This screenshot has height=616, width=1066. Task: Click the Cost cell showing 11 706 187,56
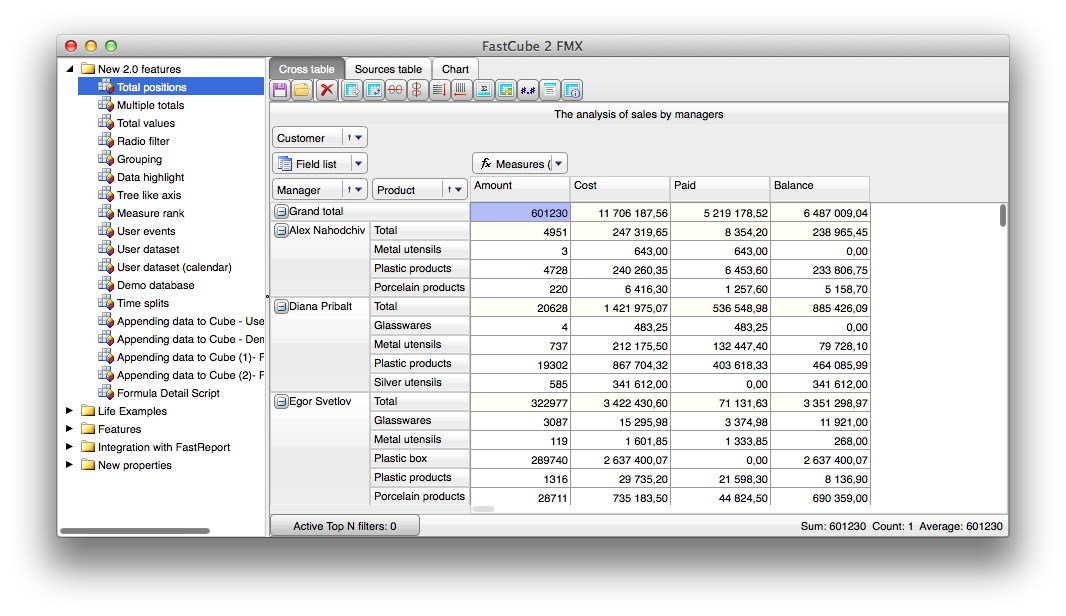coord(620,213)
